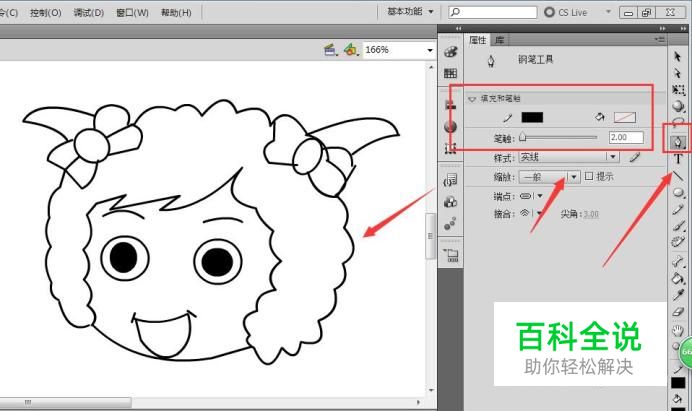Open the Swatches grid panel icon
The image size is (692, 411).
click(450, 73)
